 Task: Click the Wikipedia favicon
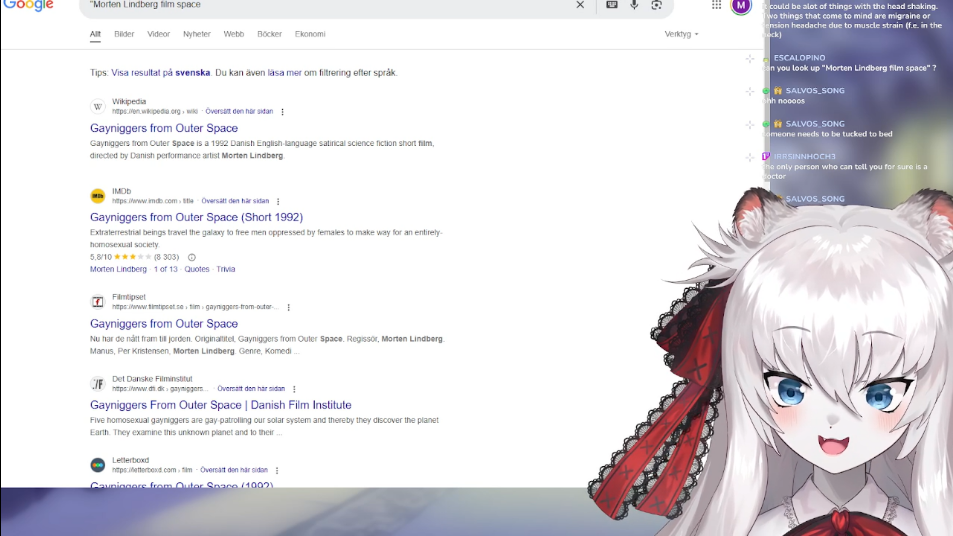pos(98,107)
